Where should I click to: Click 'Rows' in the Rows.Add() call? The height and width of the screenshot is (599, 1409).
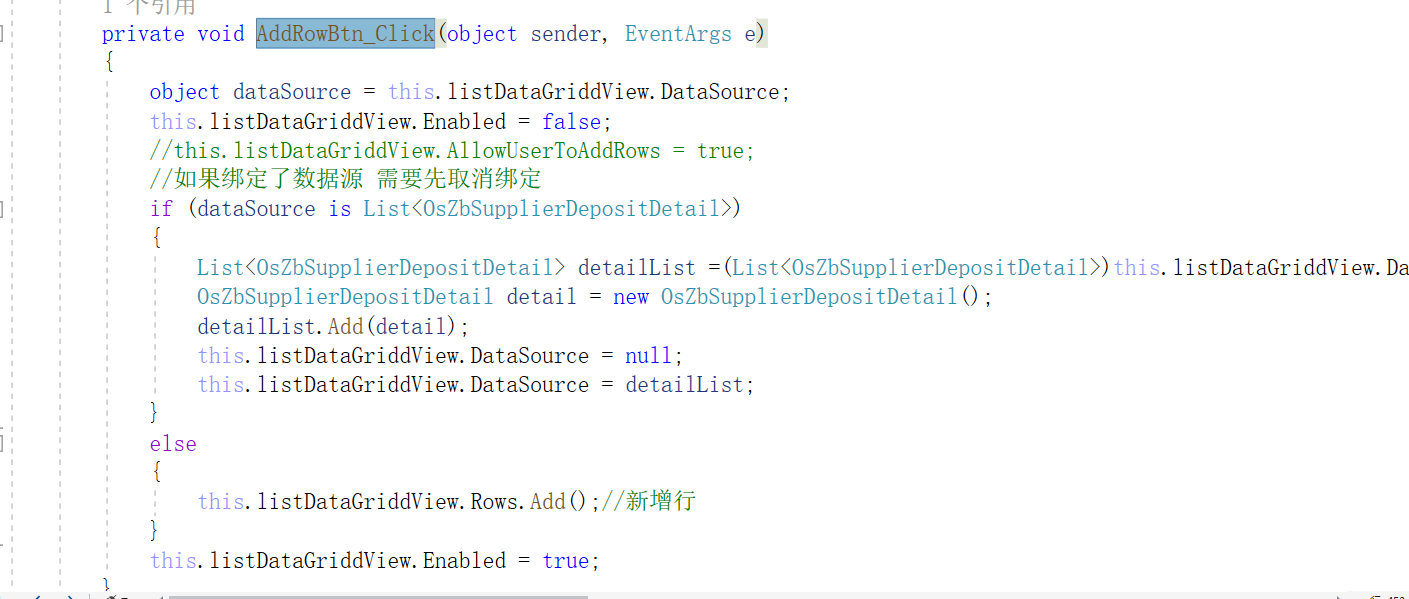tap(494, 502)
